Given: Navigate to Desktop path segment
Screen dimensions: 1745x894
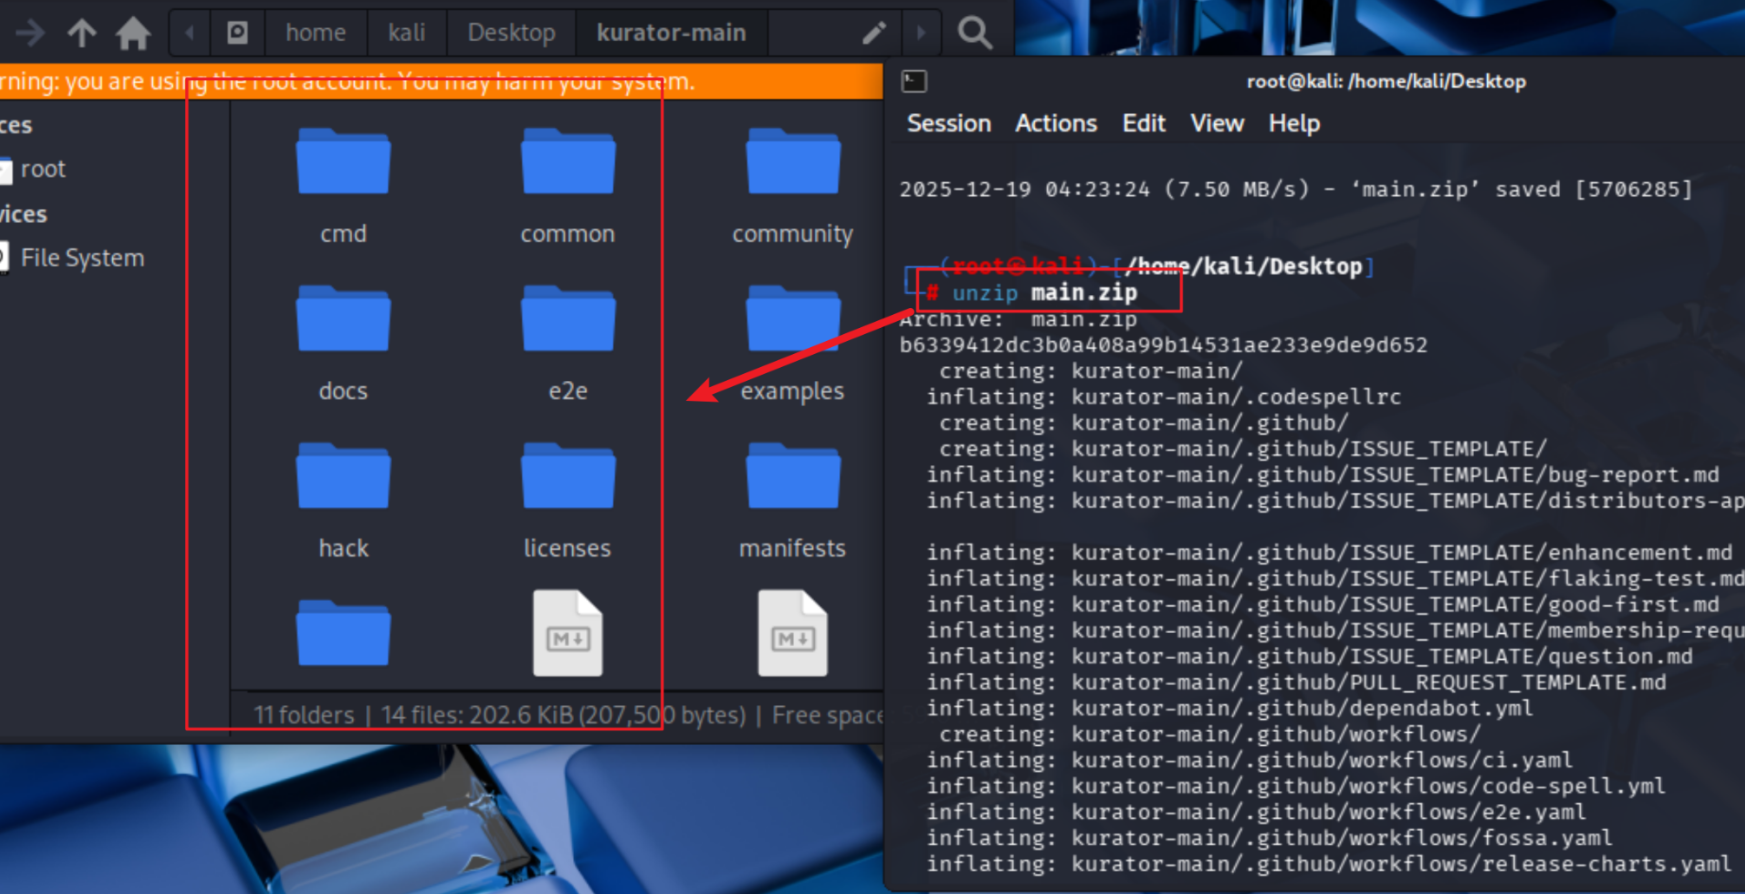Looking at the screenshot, I should coord(511,33).
